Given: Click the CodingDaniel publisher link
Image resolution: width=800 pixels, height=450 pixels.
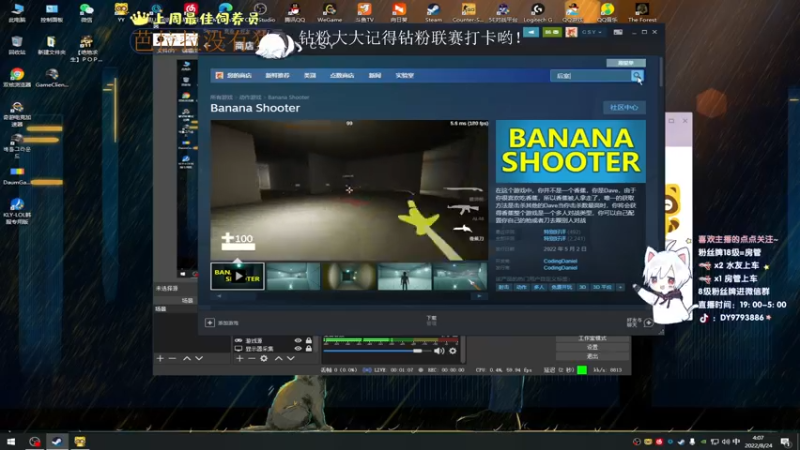Looking at the screenshot, I should pos(560,267).
